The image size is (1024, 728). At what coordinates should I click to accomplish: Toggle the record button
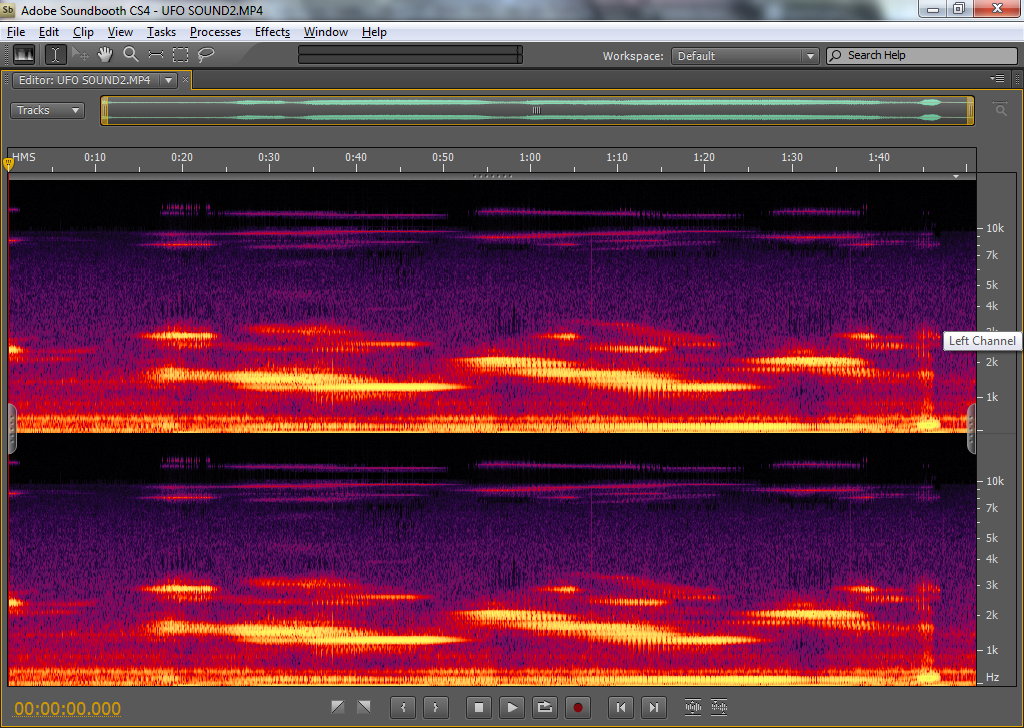point(577,708)
